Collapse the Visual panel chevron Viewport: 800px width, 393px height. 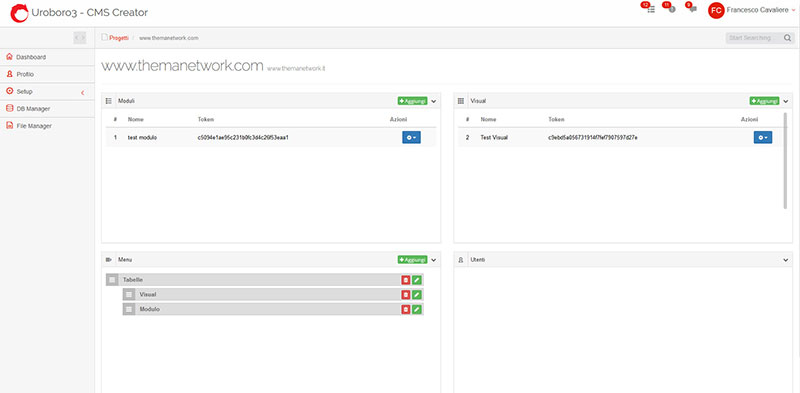tap(786, 102)
